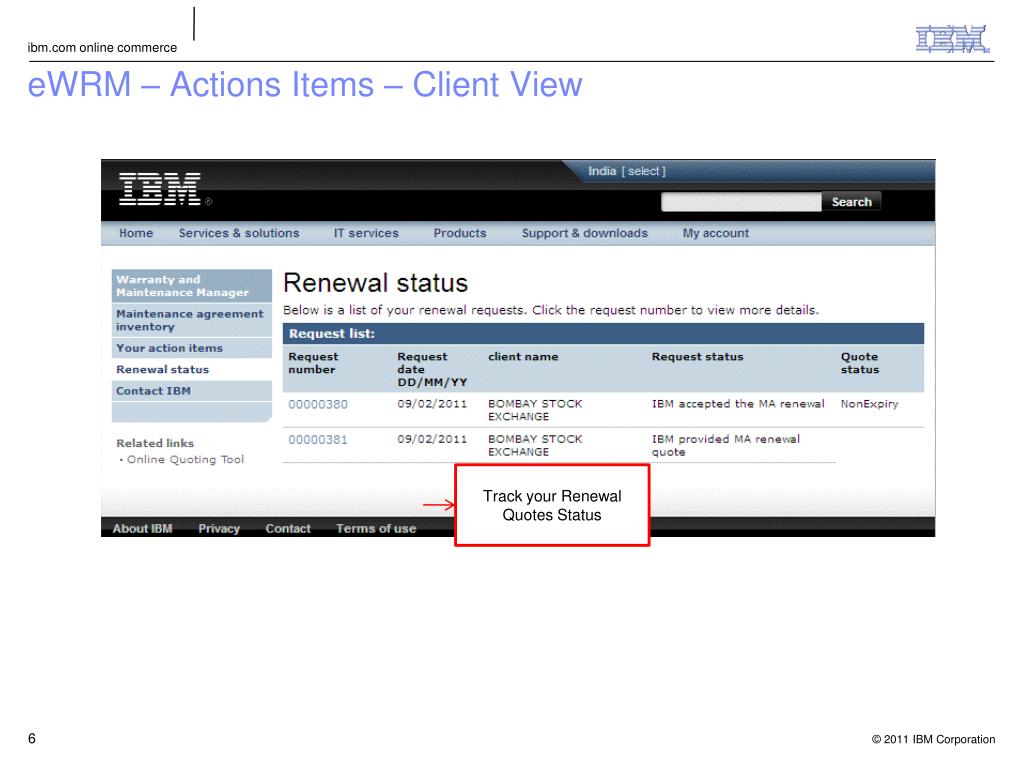The width and height of the screenshot is (1024, 768).
Task: Select Warranty and Maintenance Manager sidebar item
Action: pyautogui.click(x=191, y=285)
